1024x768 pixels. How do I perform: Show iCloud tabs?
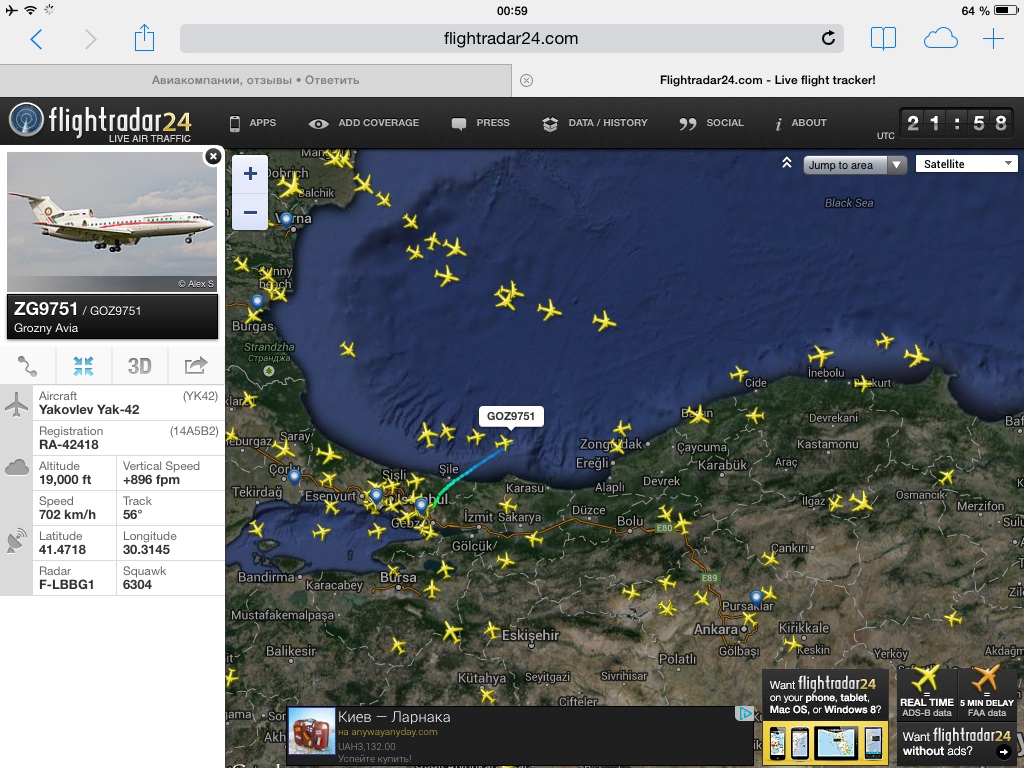point(940,39)
